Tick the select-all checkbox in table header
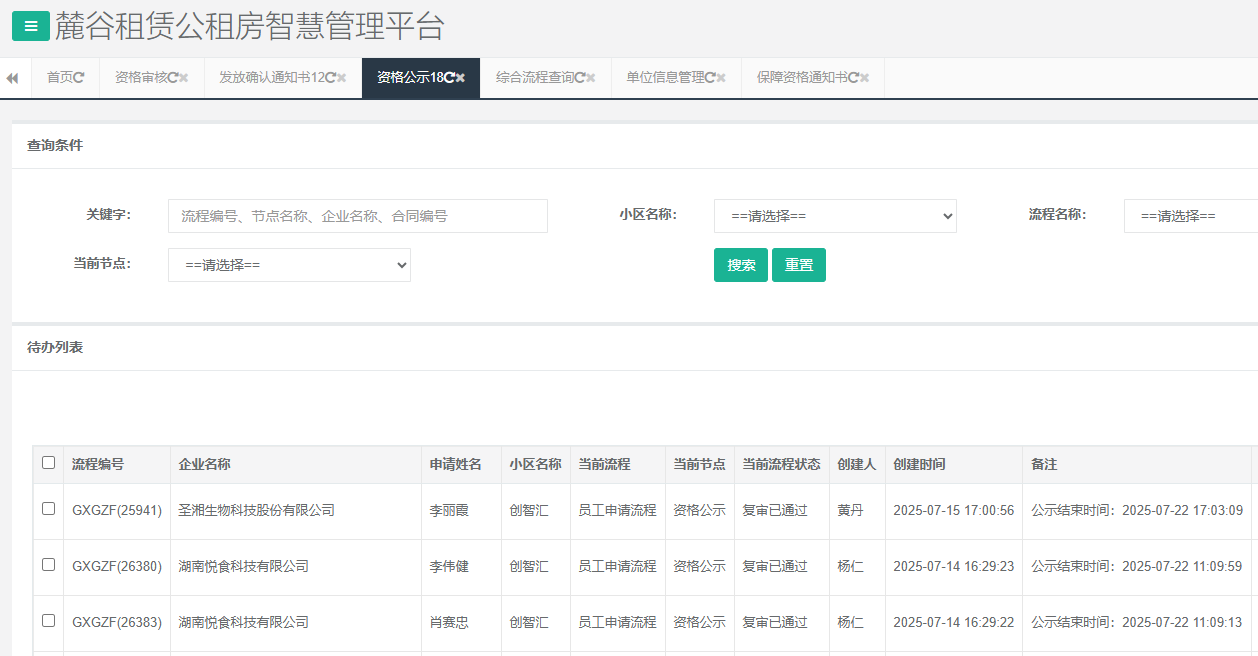Image resolution: width=1258 pixels, height=656 pixels. point(48,463)
